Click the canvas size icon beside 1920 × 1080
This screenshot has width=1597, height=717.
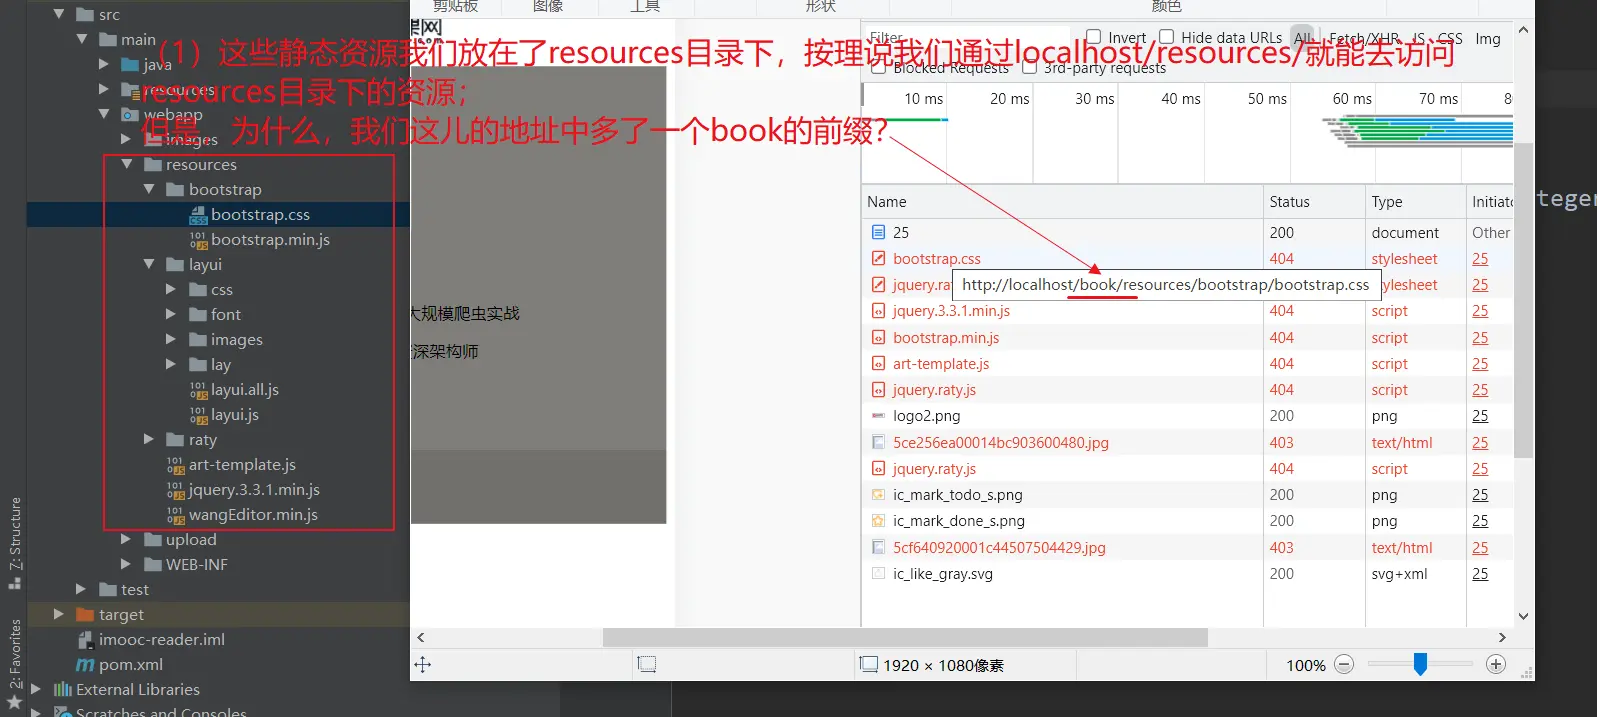click(869, 665)
